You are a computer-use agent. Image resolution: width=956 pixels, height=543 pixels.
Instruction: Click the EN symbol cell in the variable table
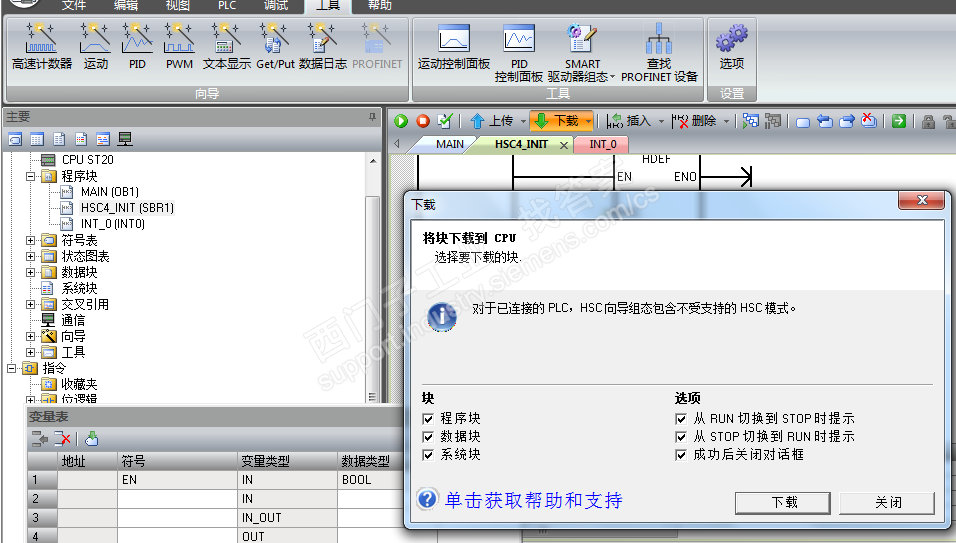177,480
